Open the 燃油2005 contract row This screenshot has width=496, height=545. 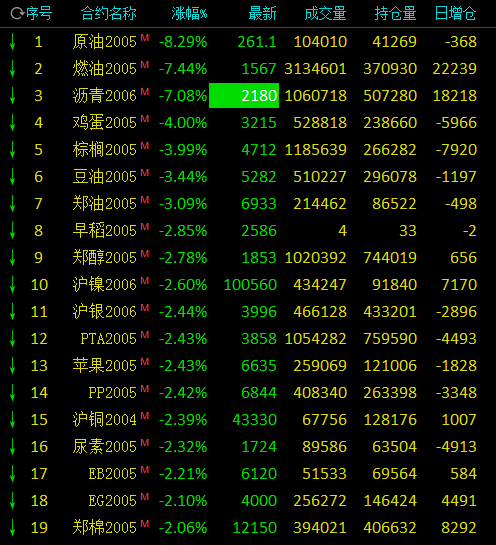(x=243, y=68)
